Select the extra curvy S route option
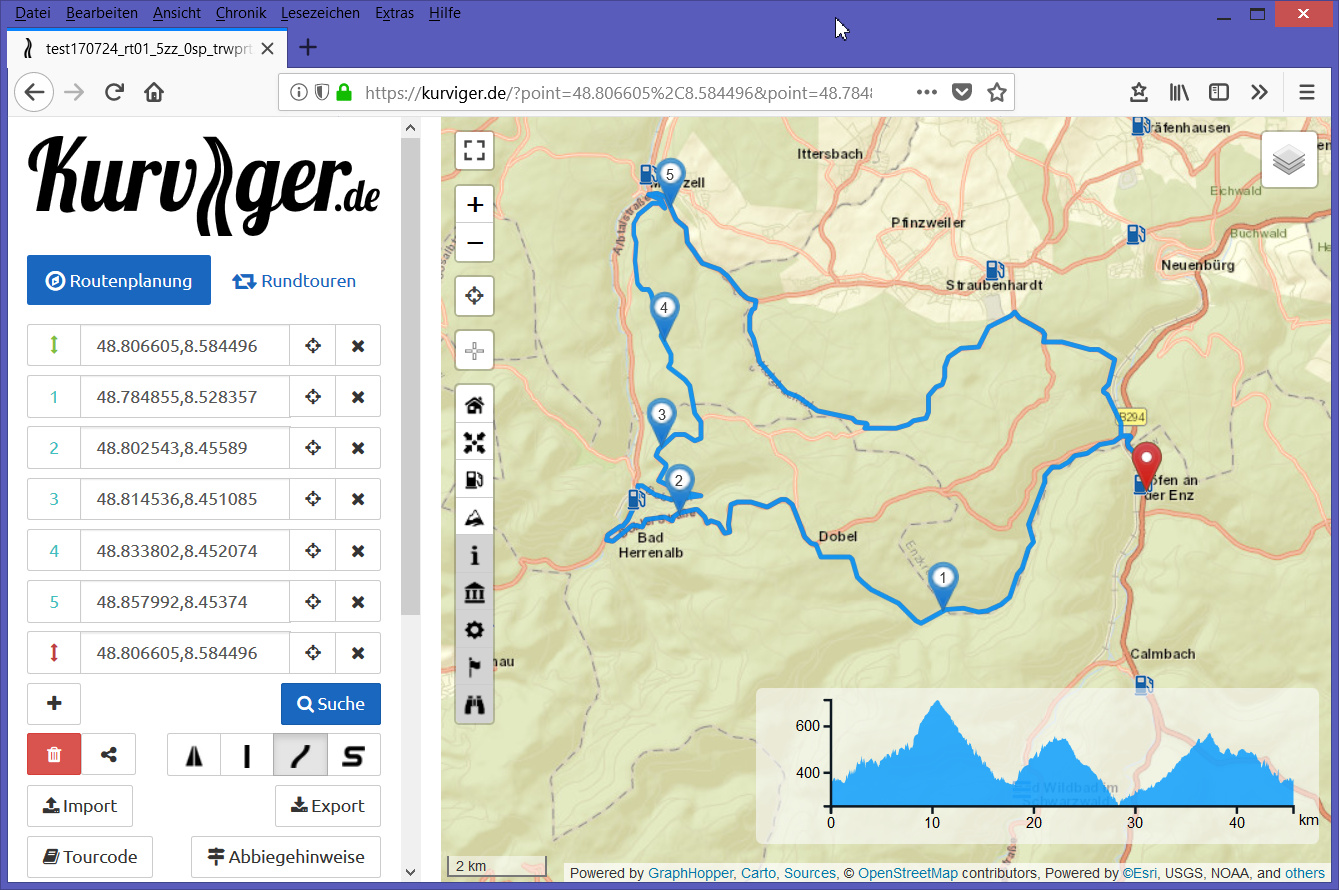Viewport: 1339px width, 890px height. pyautogui.click(x=354, y=755)
